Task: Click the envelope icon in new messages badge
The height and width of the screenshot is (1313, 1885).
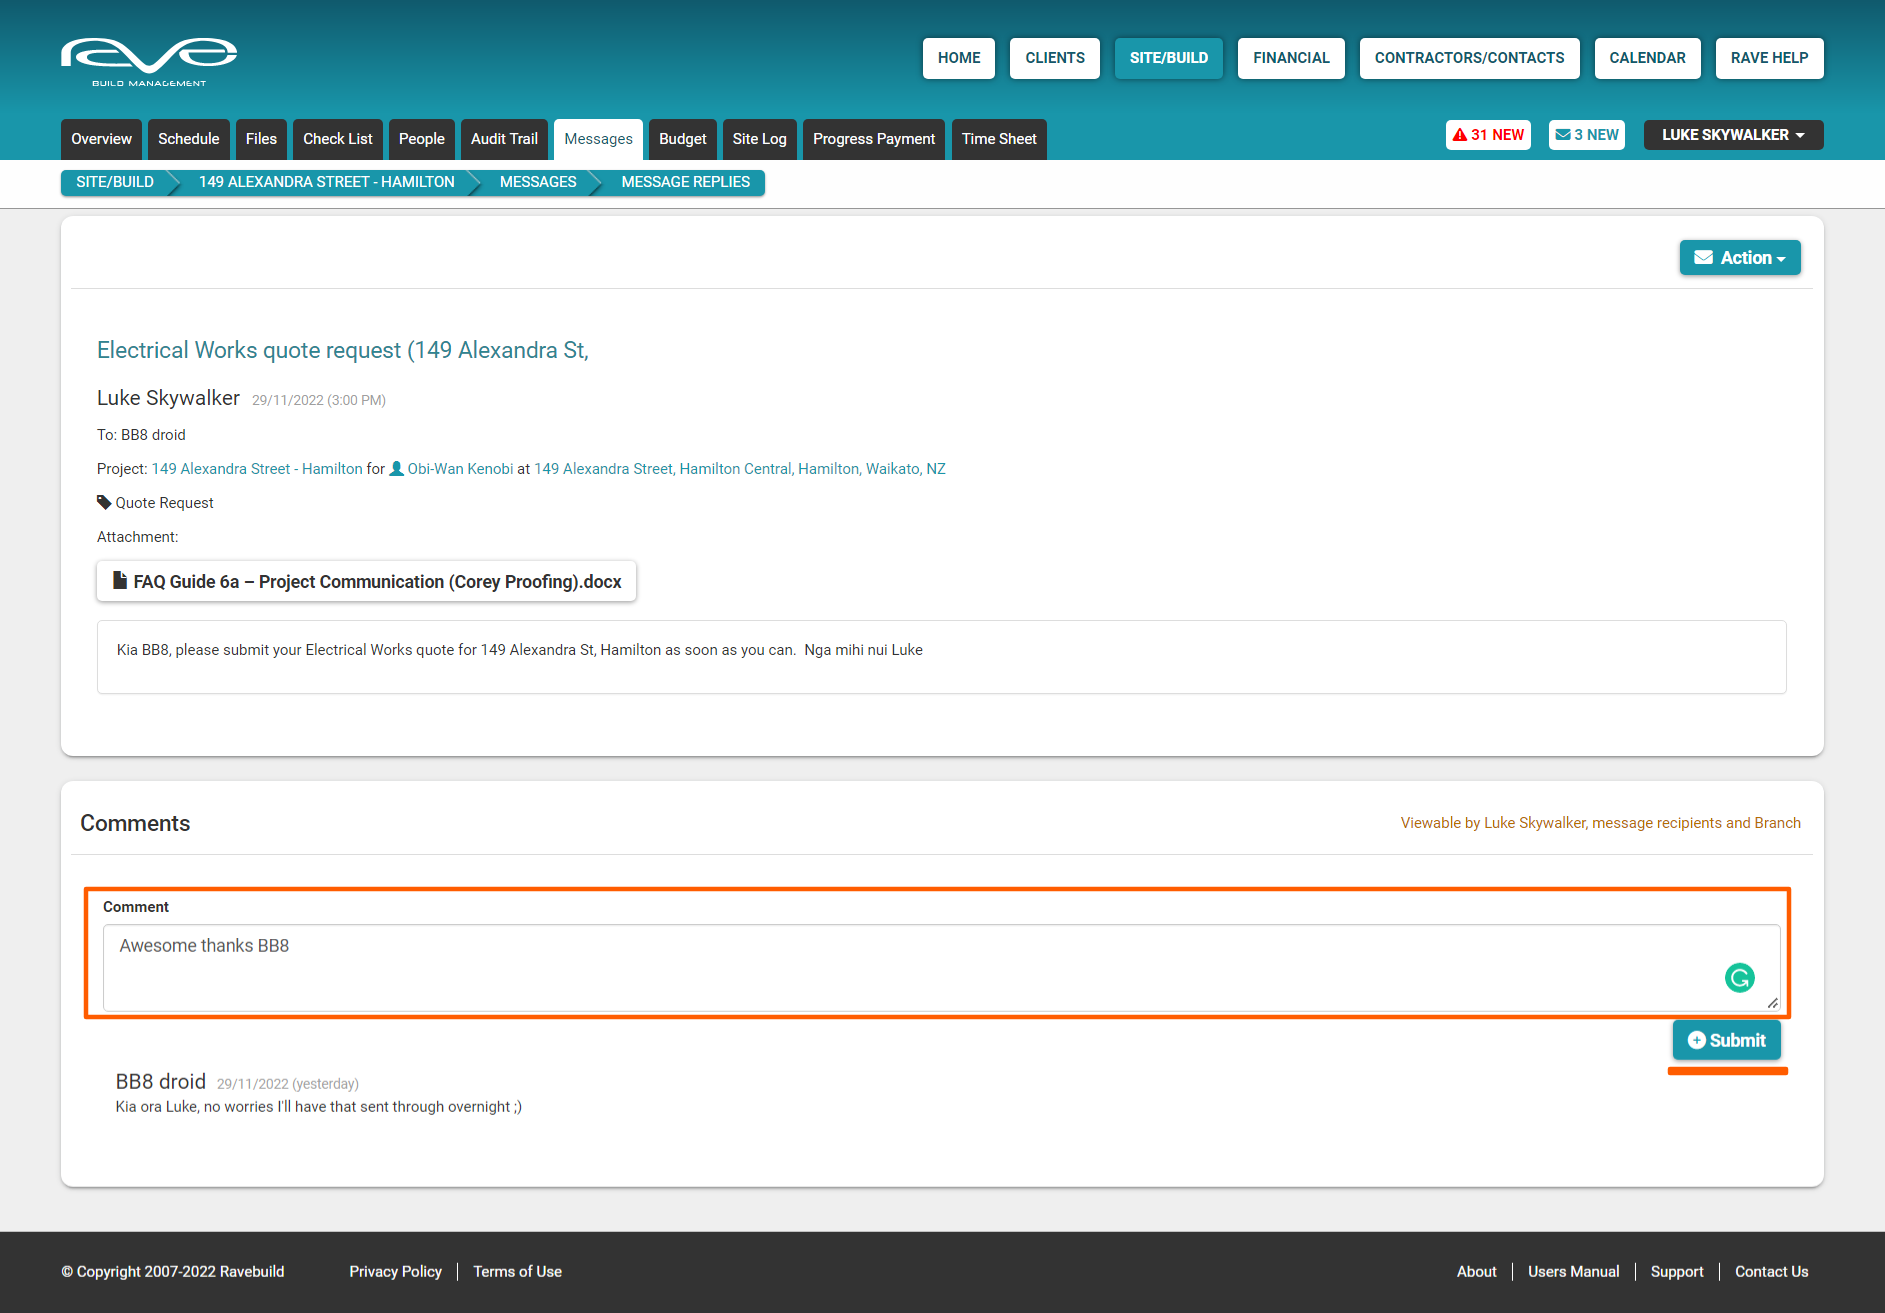Action: (x=1563, y=135)
